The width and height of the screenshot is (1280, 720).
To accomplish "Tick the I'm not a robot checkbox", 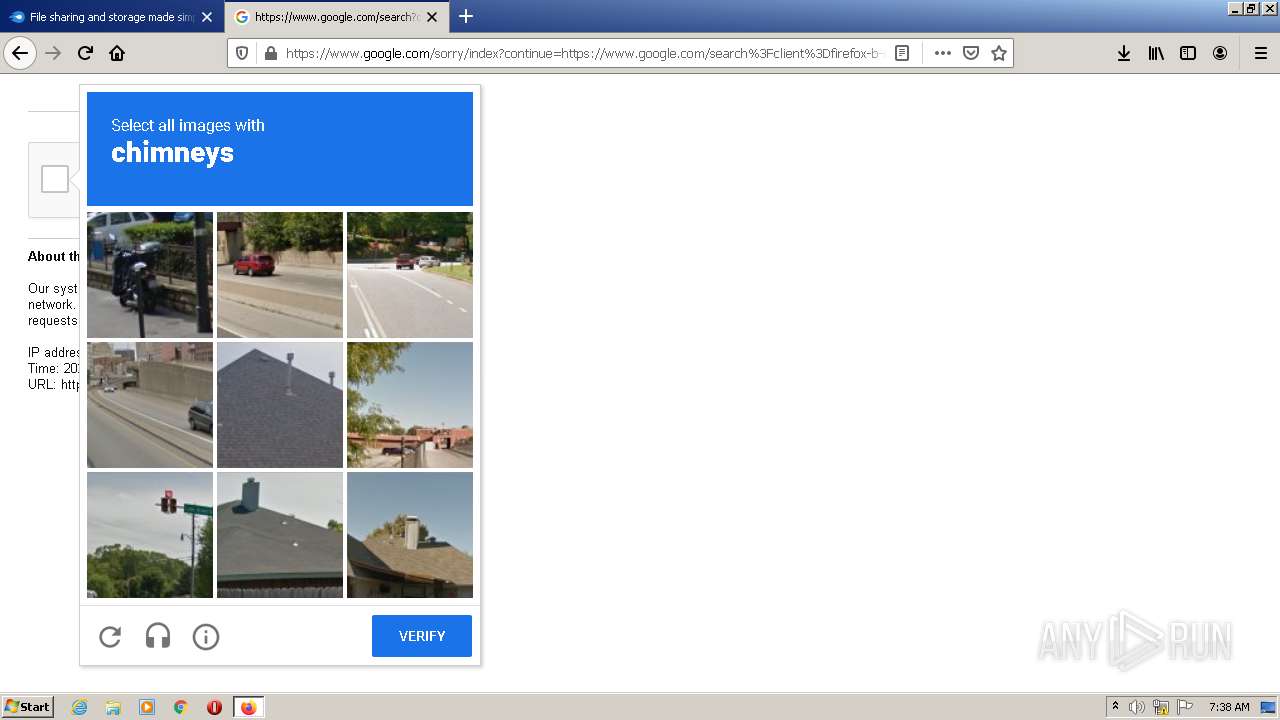I will (55, 179).
